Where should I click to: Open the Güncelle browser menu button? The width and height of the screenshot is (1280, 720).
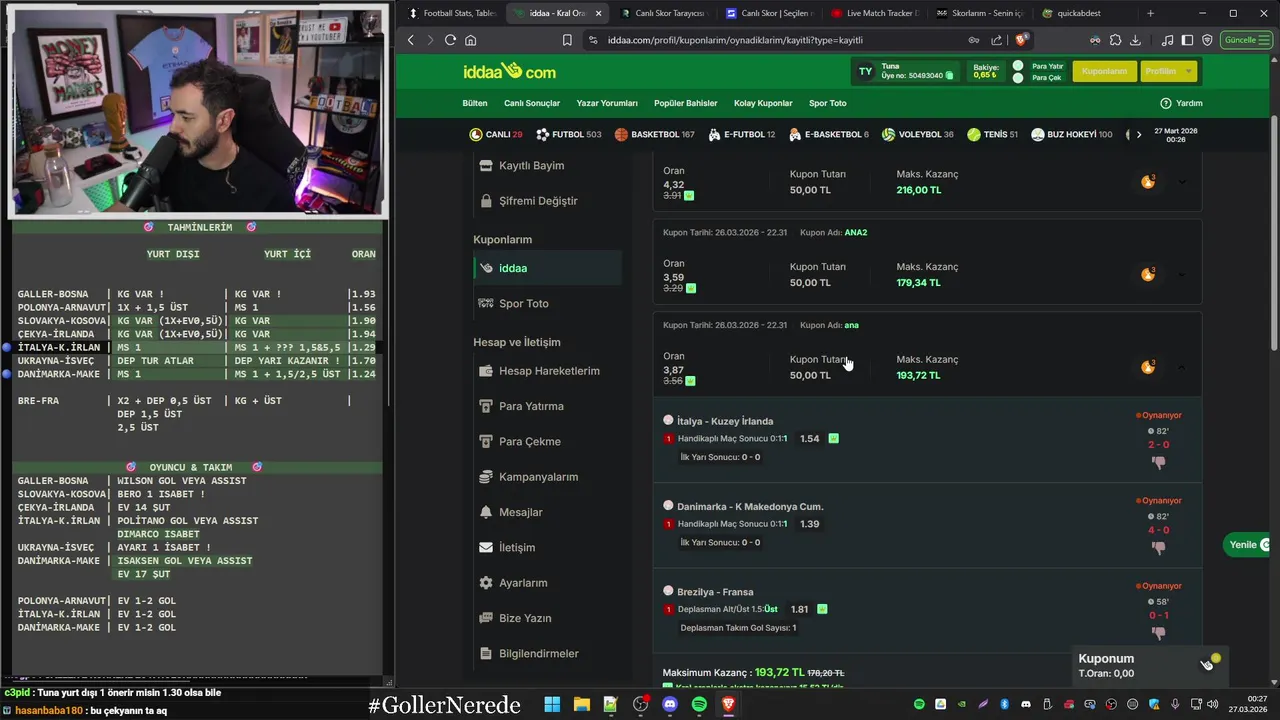coord(1245,40)
